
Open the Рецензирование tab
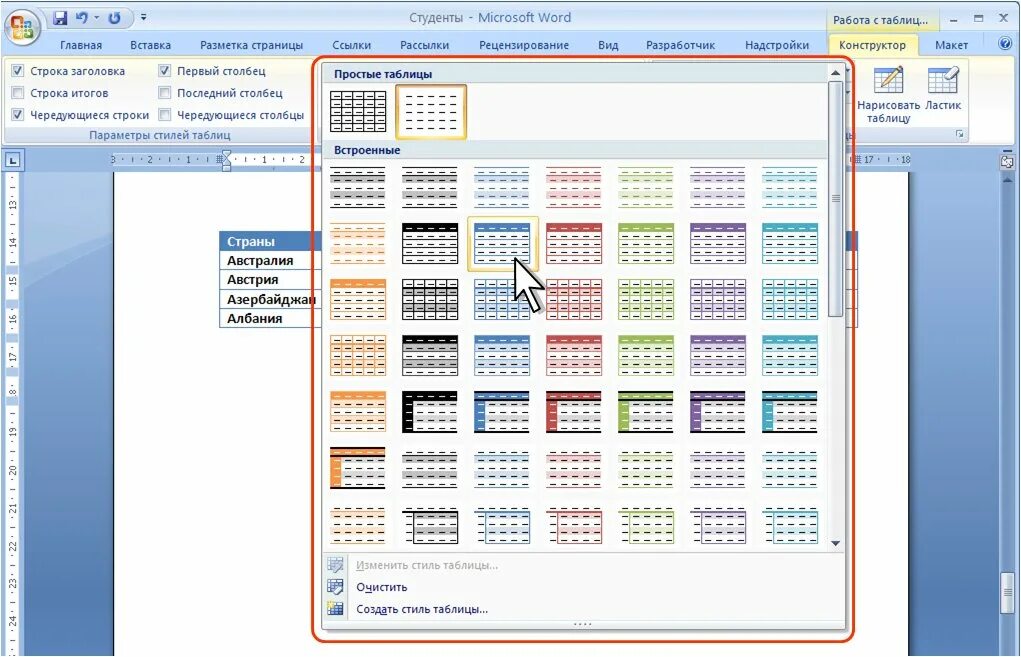(x=524, y=45)
